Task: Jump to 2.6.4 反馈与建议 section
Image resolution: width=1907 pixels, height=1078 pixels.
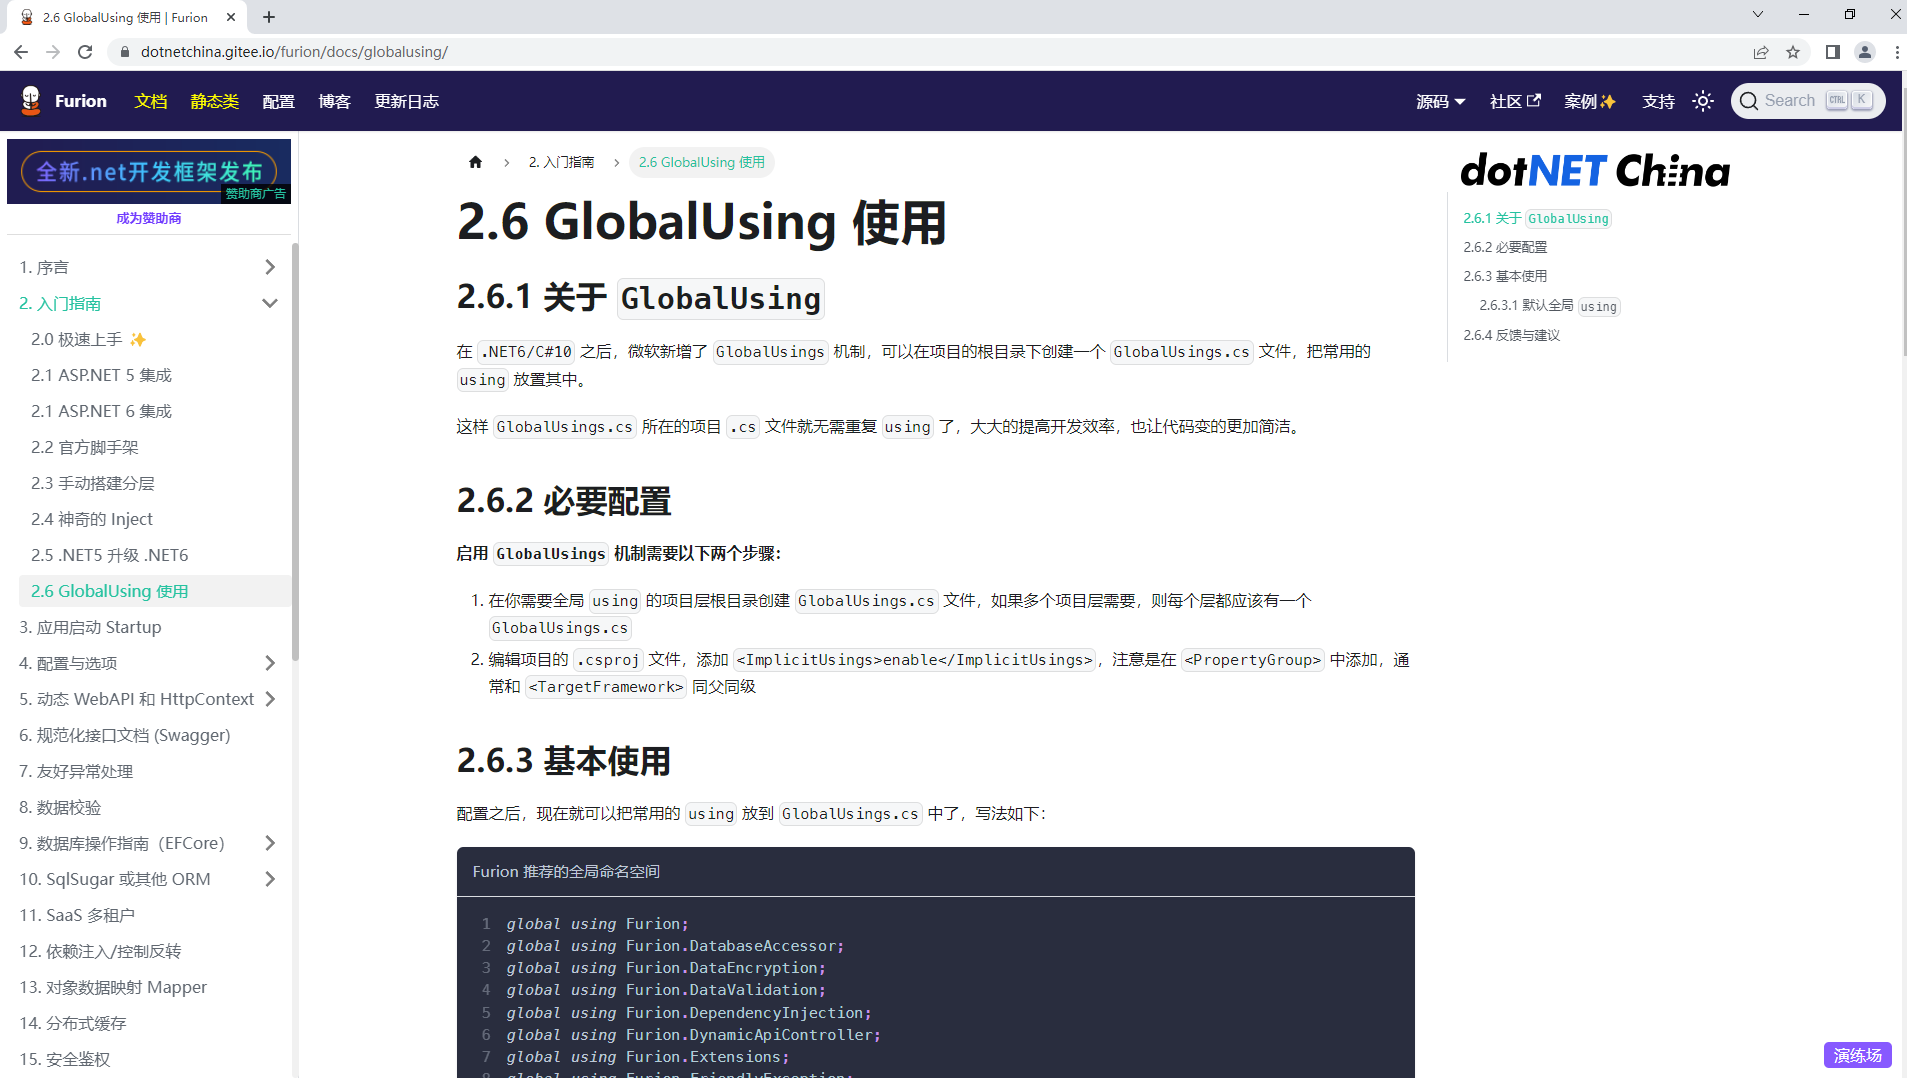Action: pyautogui.click(x=1512, y=335)
